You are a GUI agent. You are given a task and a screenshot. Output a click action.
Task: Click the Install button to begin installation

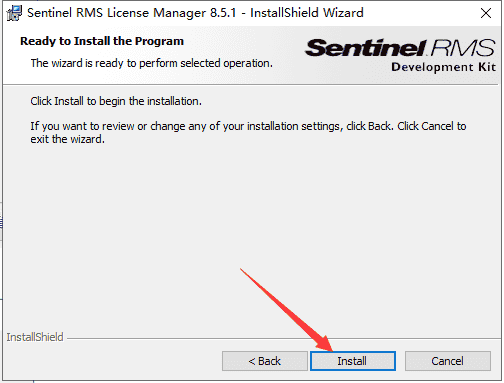[353, 361]
